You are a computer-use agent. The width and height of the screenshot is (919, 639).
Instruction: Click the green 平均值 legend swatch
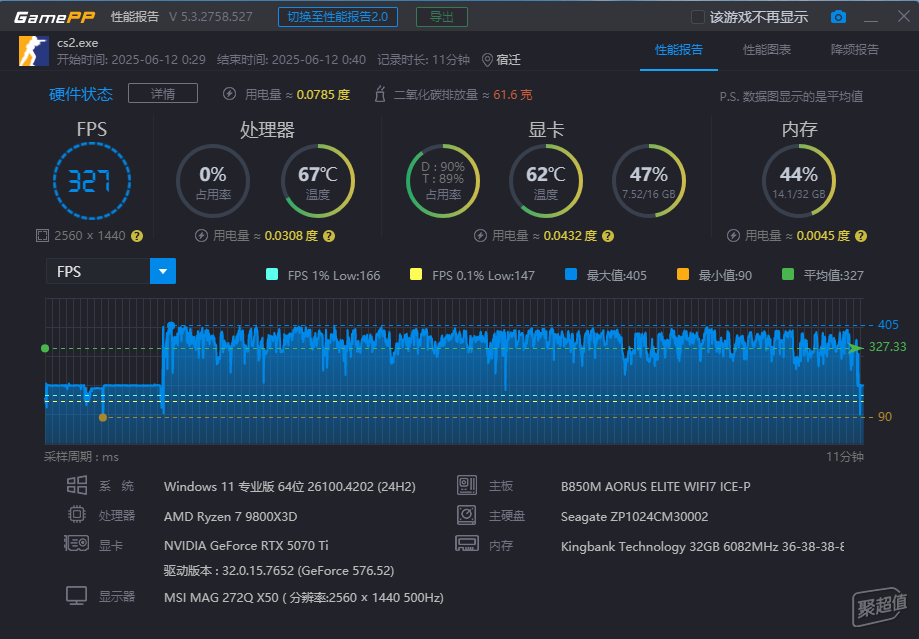pyautogui.click(x=788, y=274)
